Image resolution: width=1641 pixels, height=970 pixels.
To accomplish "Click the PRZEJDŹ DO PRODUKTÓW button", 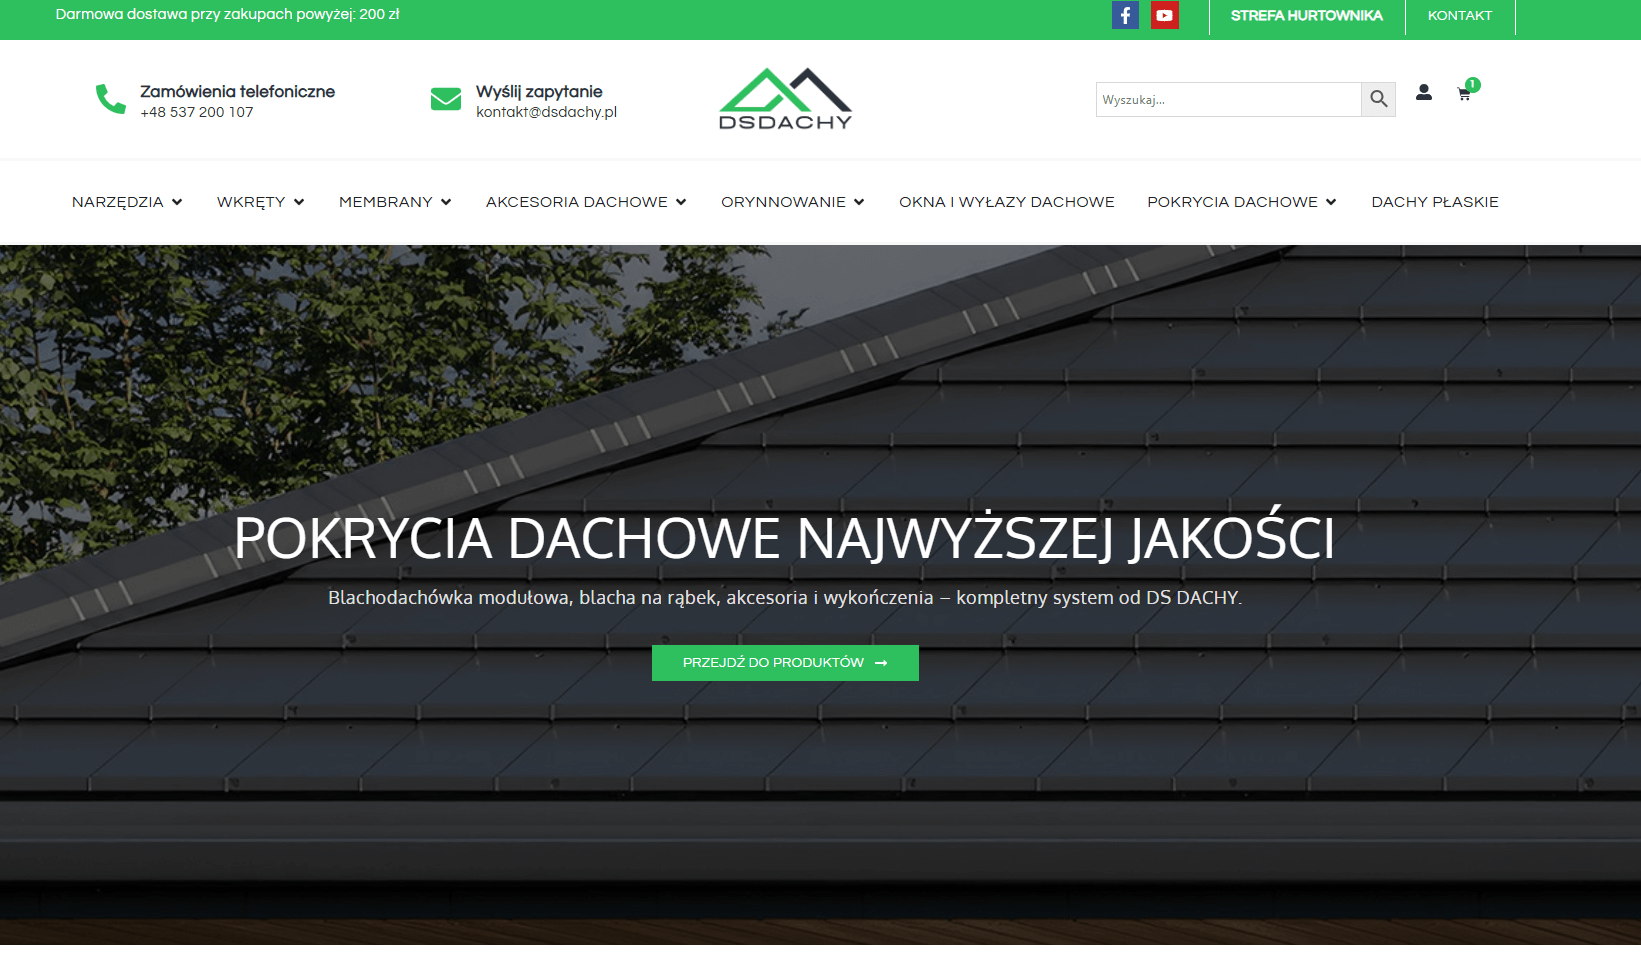I will (x=785, y=662).
